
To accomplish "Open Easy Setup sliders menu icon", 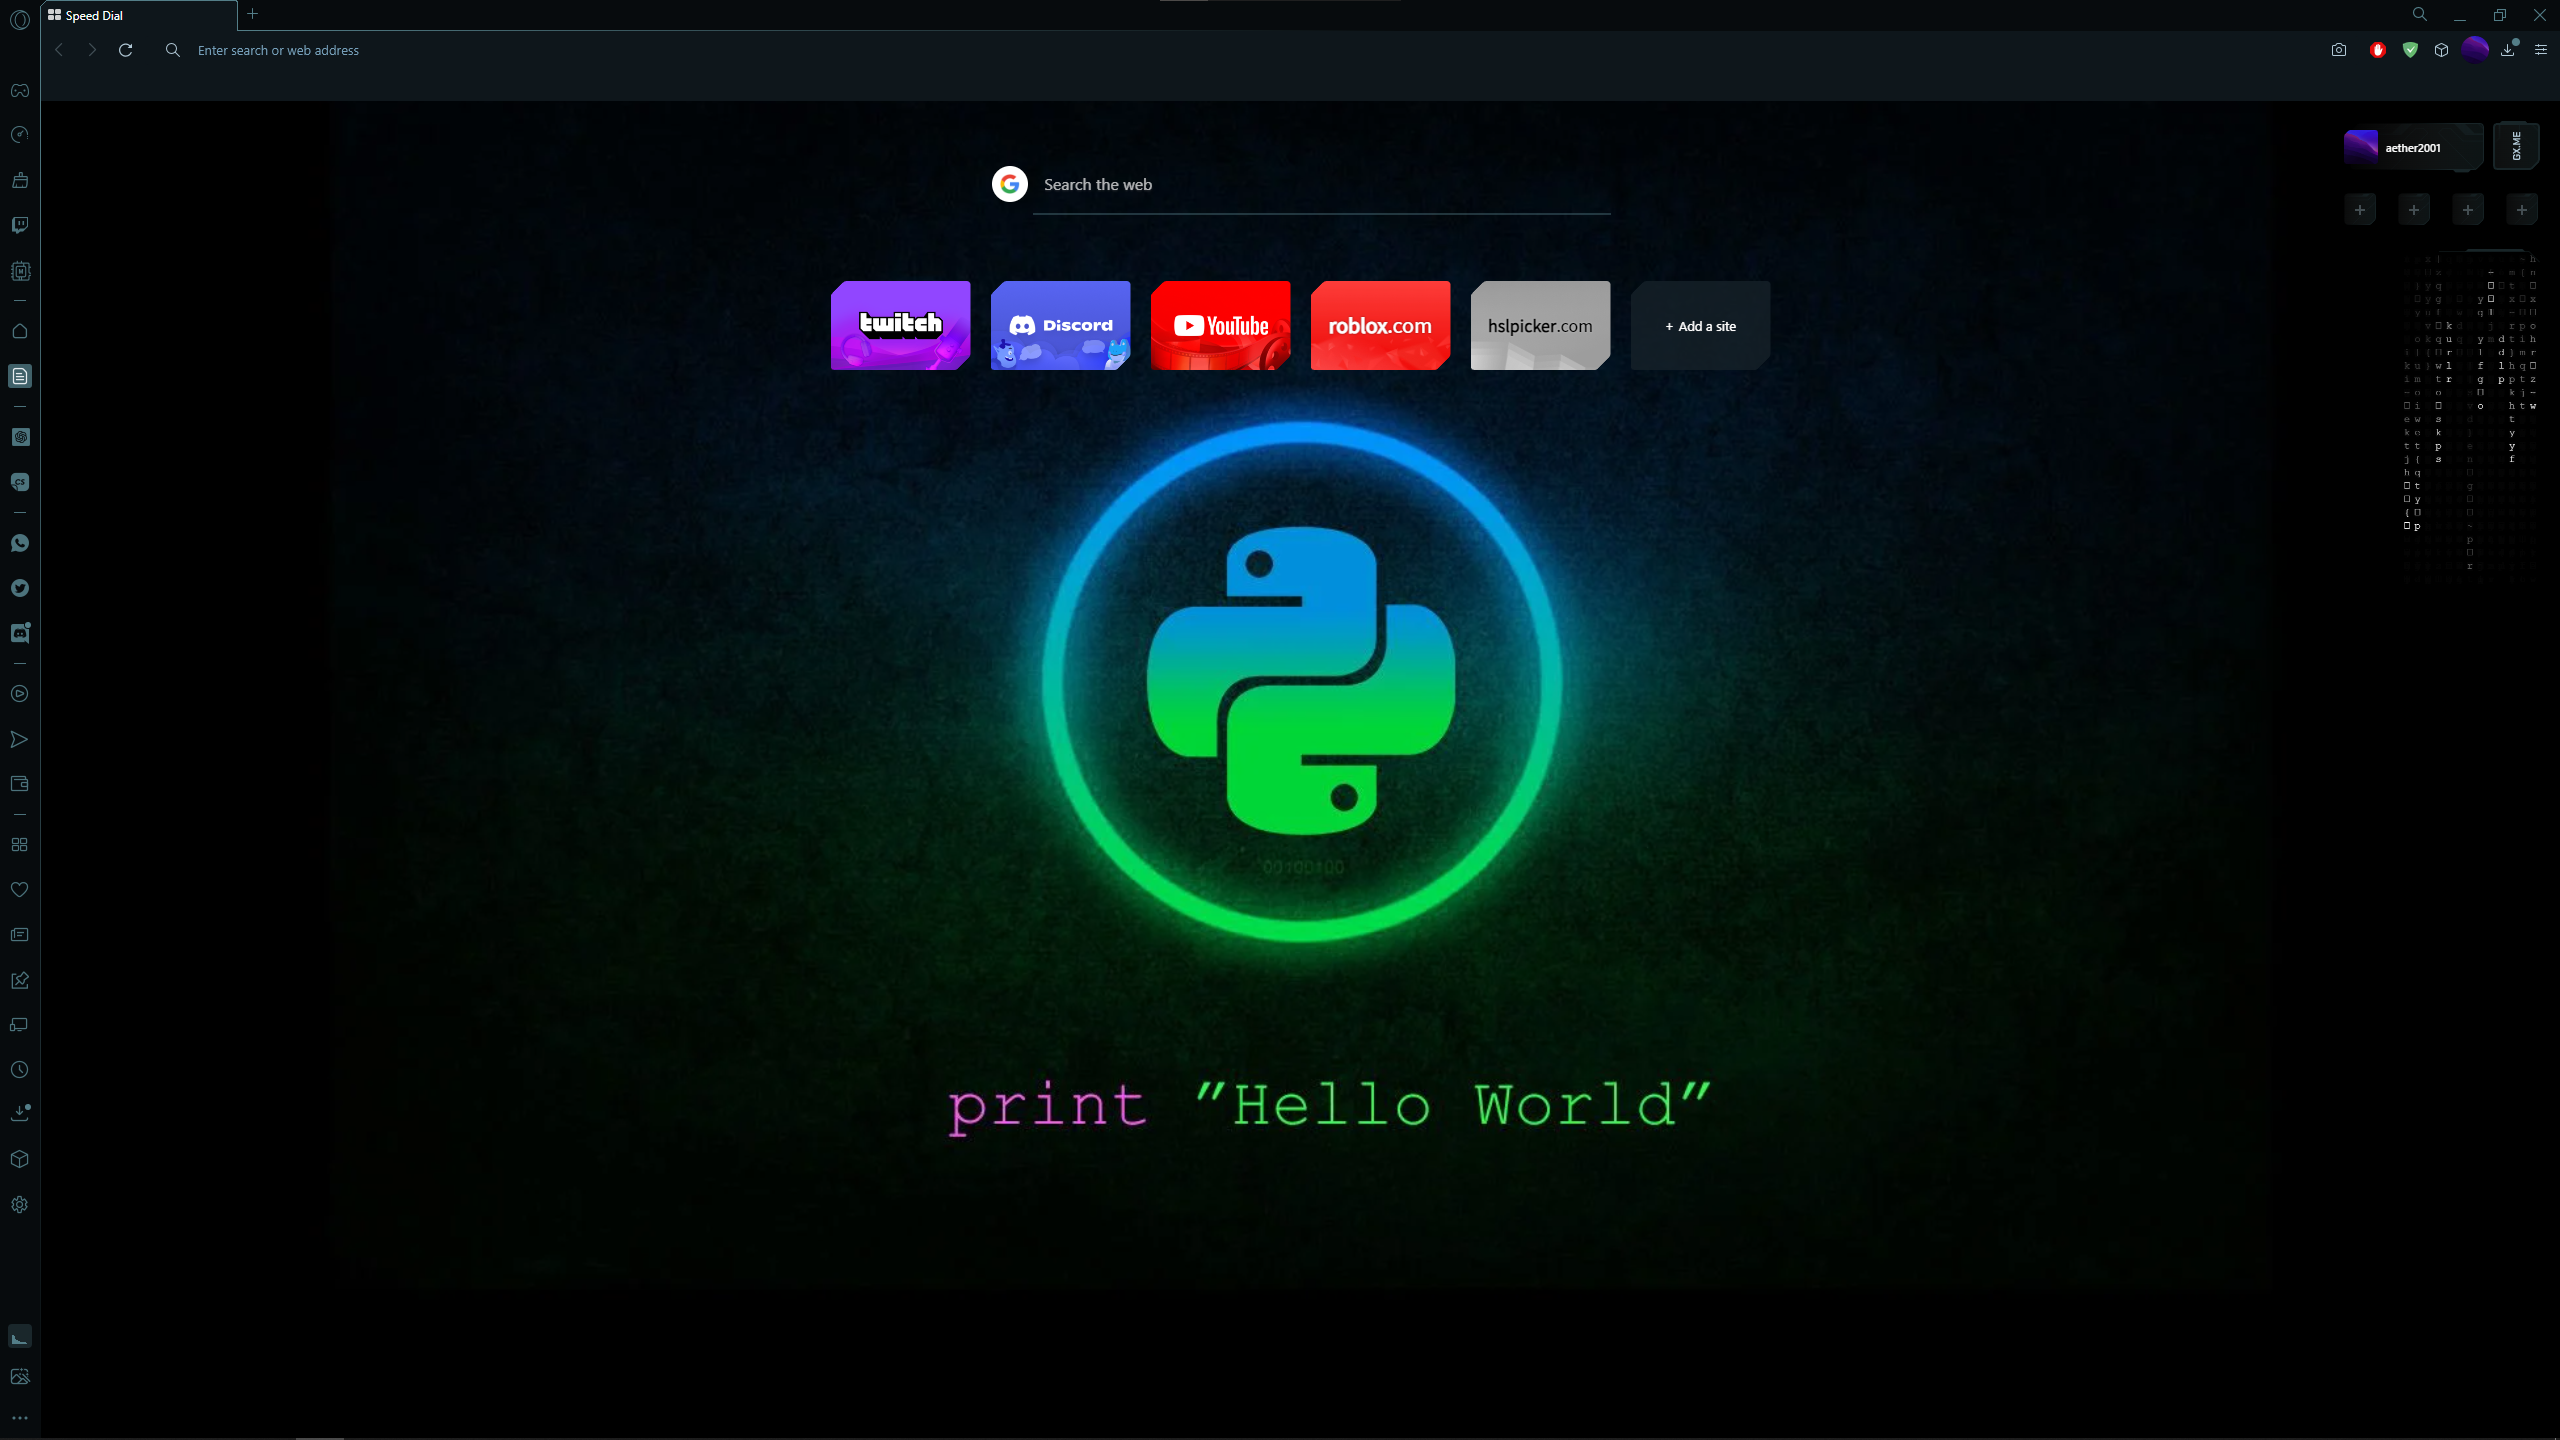I will (2541, 50).
